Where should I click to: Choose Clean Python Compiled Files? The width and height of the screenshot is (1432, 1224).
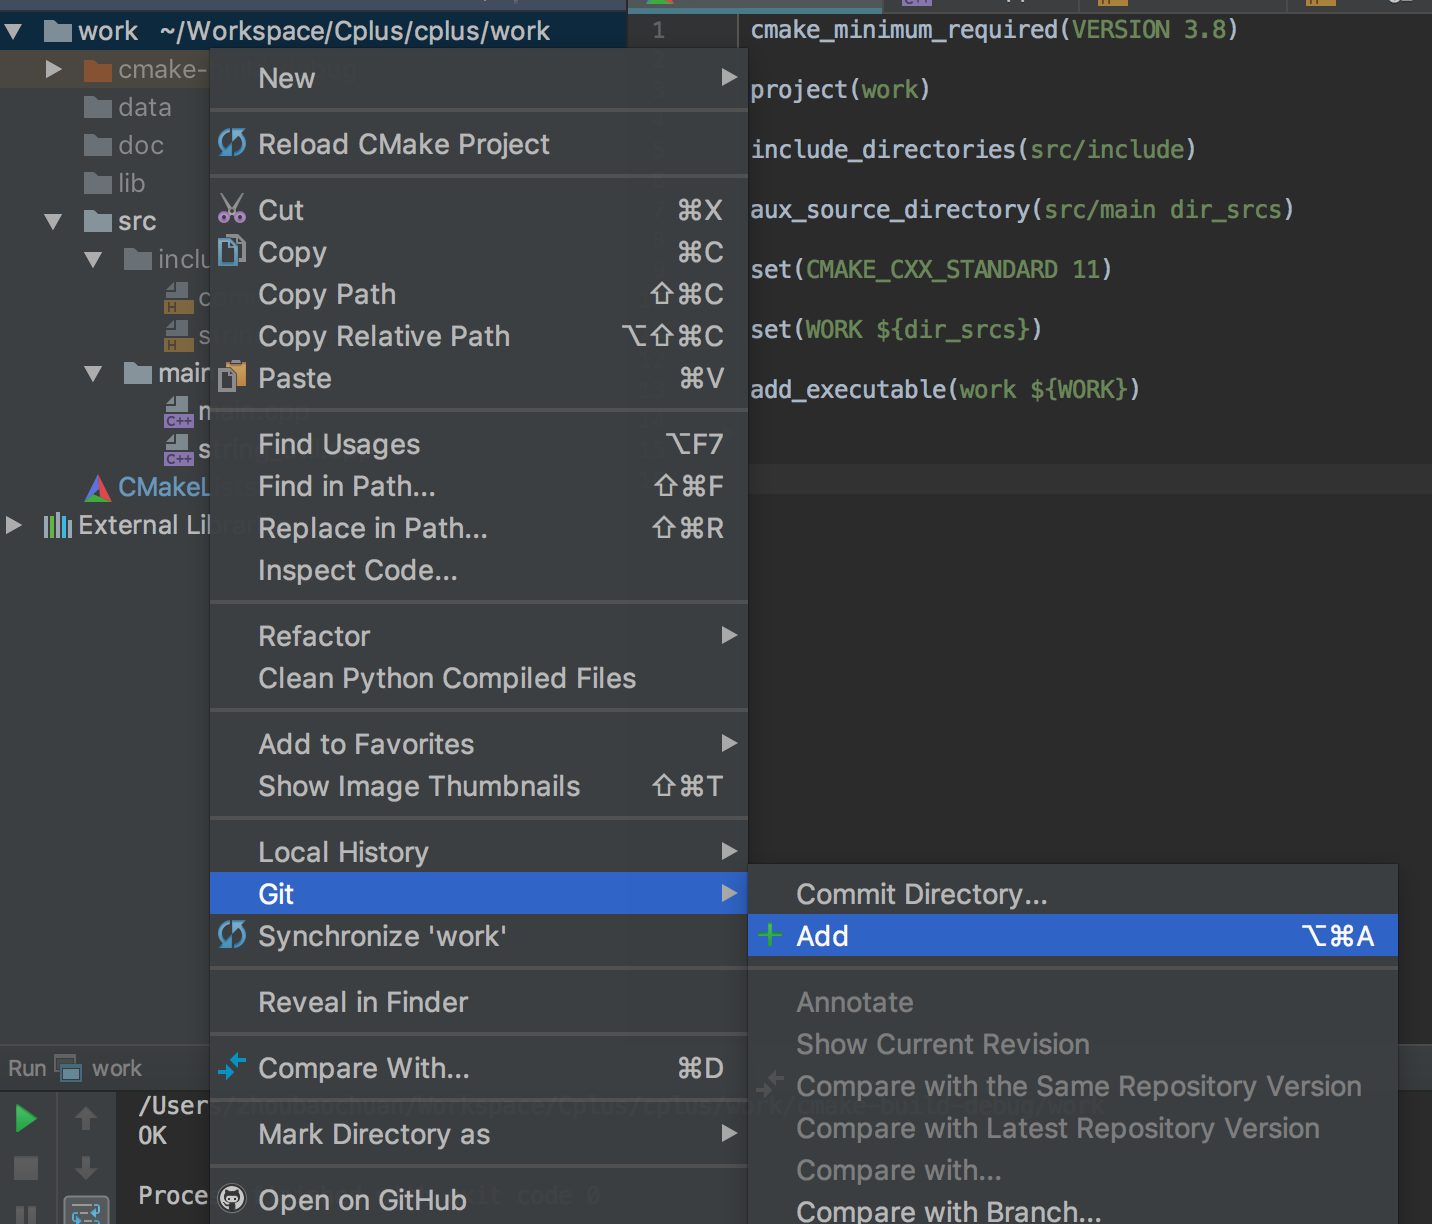pos(479,678)
